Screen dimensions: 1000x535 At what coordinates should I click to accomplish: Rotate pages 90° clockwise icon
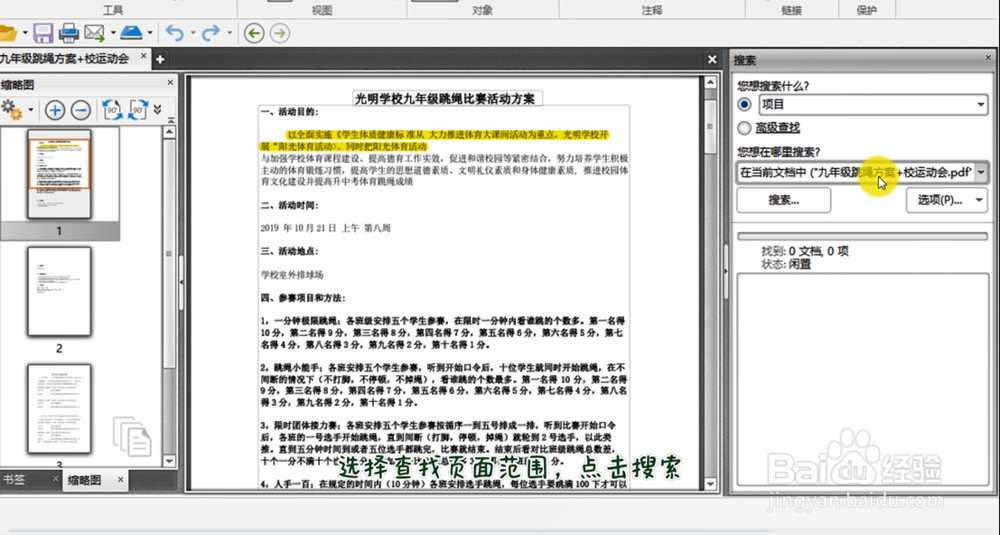pyautogui.click(x=138, y=110)
